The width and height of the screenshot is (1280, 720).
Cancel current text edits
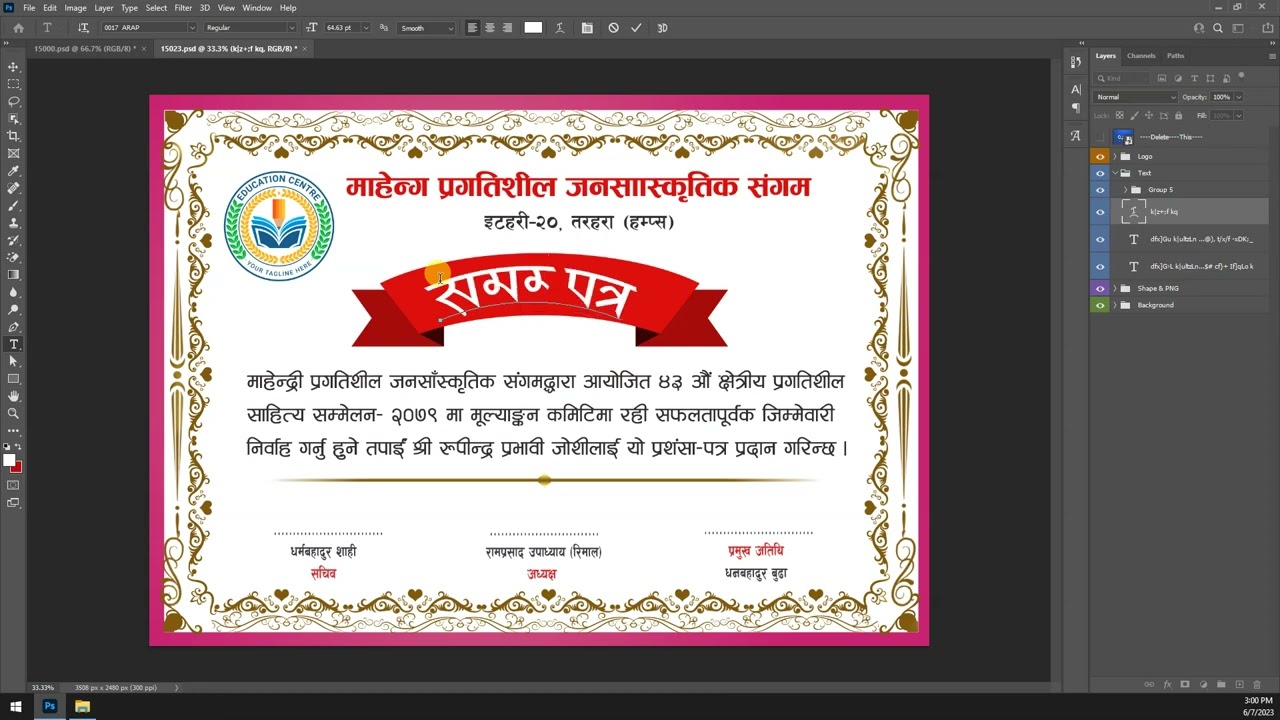613,28
